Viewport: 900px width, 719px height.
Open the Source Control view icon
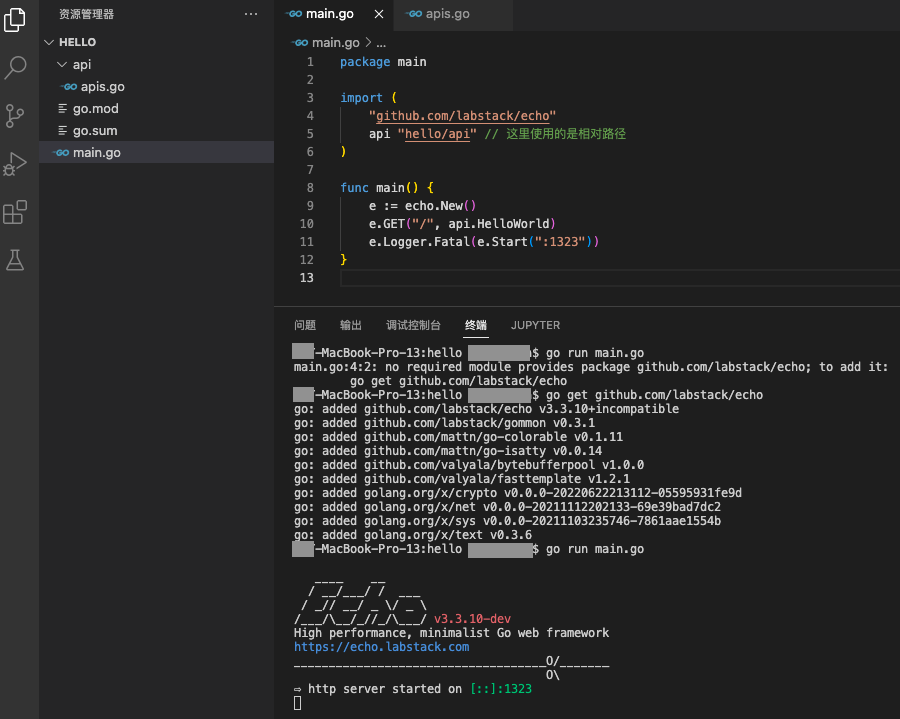15,116
